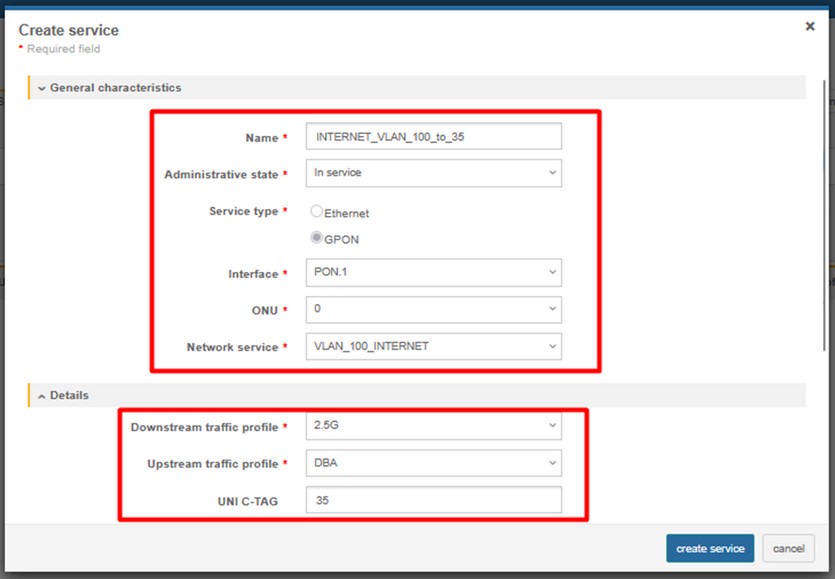
Task: Click the UNI C-TAG input field
Action: (x=432, y=500)
